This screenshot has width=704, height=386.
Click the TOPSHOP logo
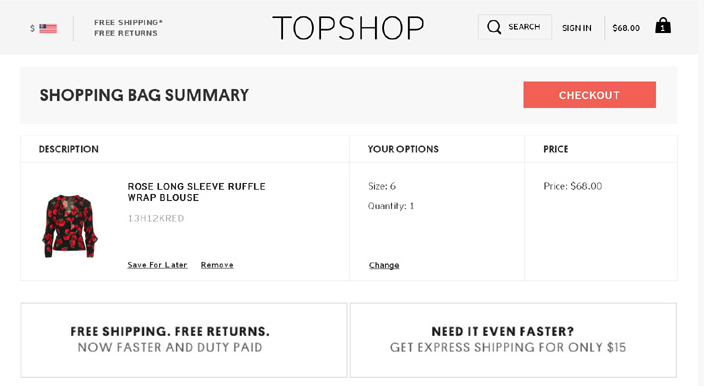348,28
